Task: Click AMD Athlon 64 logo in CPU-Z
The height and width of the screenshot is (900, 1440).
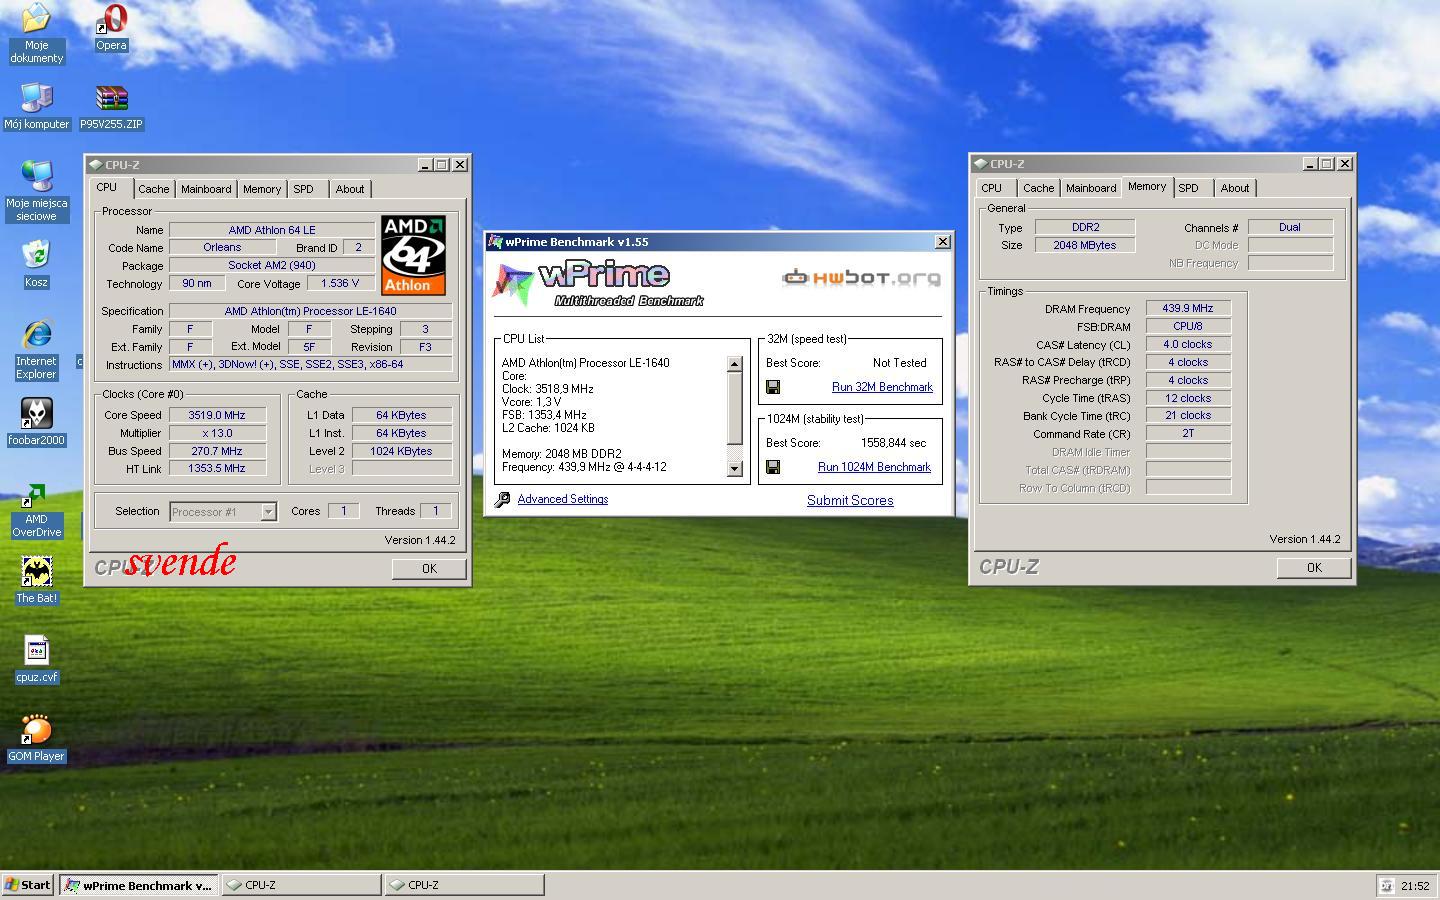Action: pos(413,255)
